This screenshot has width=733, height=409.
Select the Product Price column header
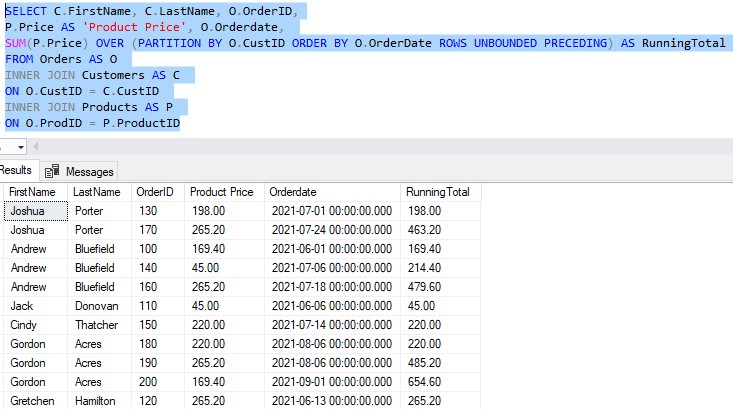point(224,192)
